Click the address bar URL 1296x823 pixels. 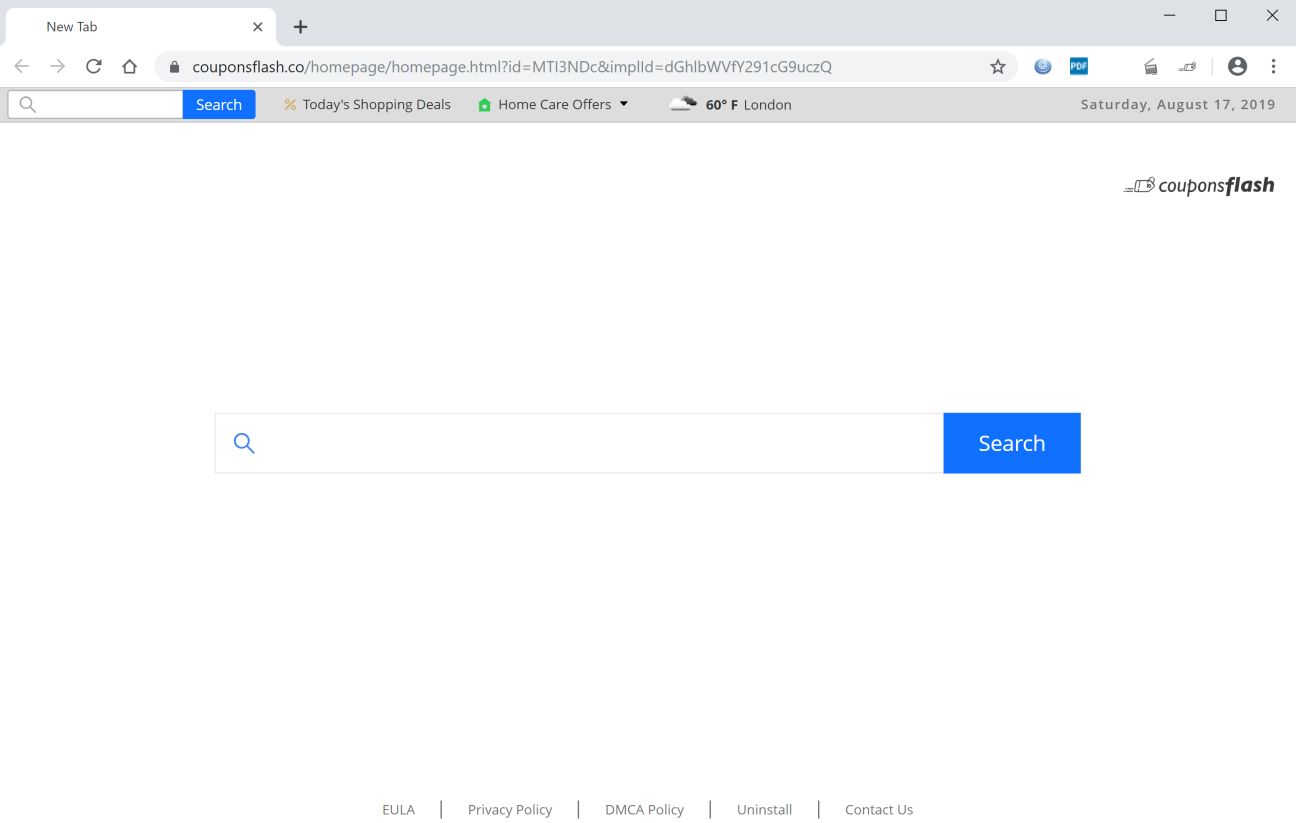(x=512, y=67)
